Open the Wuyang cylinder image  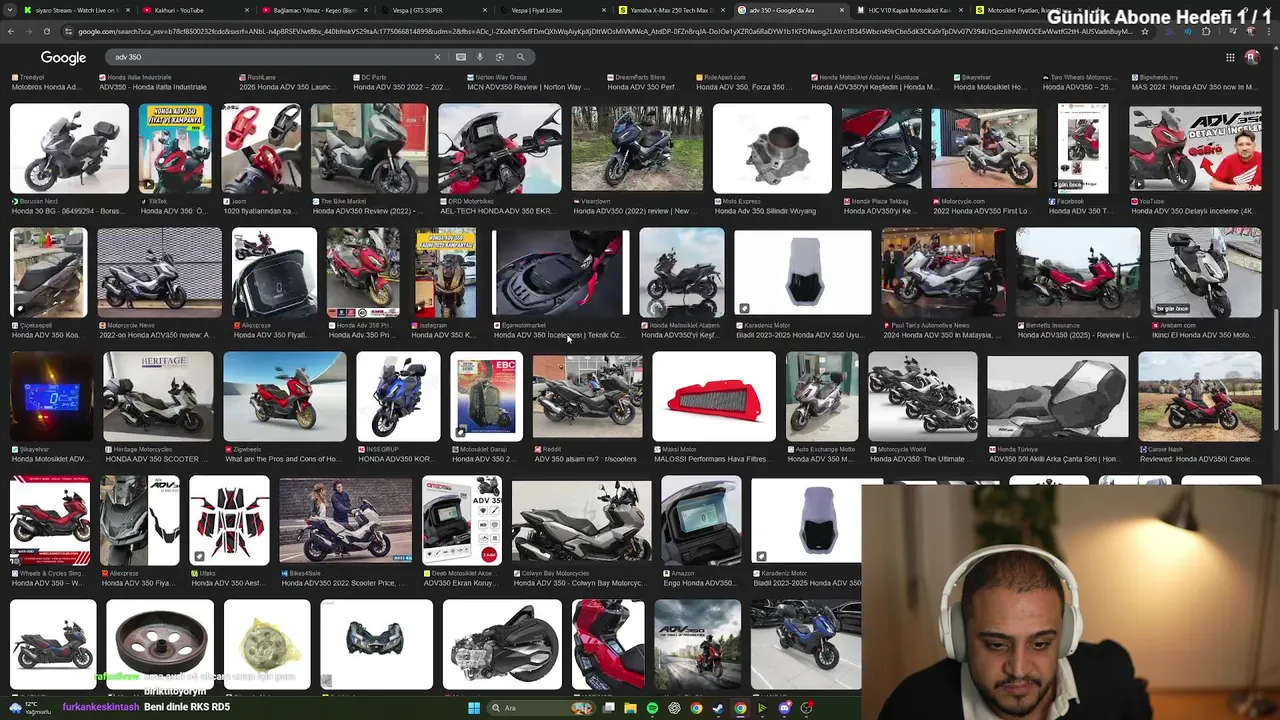(772, 148)
